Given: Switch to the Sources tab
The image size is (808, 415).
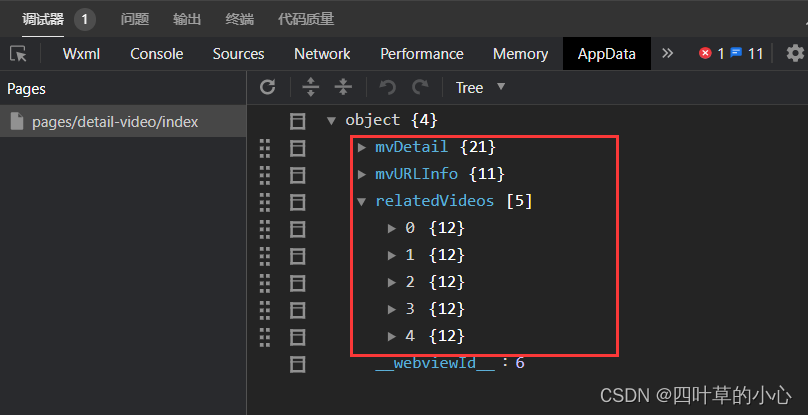Looking at the screenshot, I should coord(238,54).
